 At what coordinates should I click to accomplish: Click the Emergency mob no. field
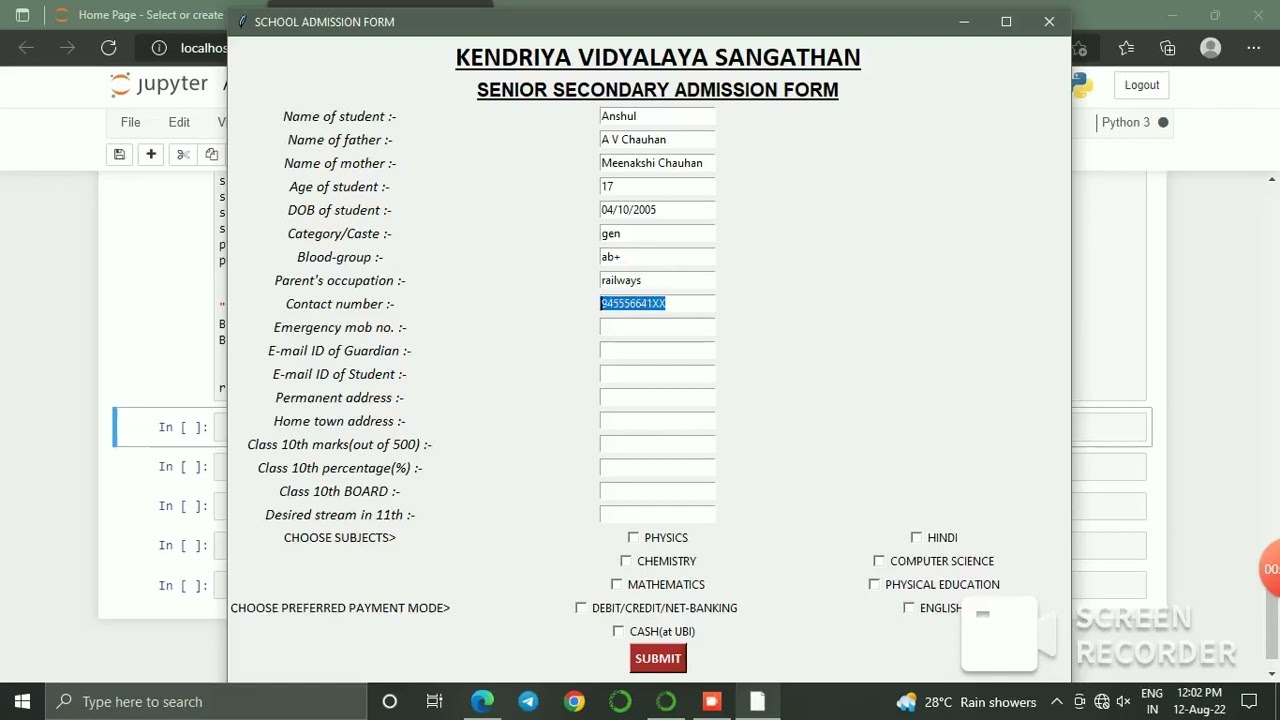coord(657,327)
